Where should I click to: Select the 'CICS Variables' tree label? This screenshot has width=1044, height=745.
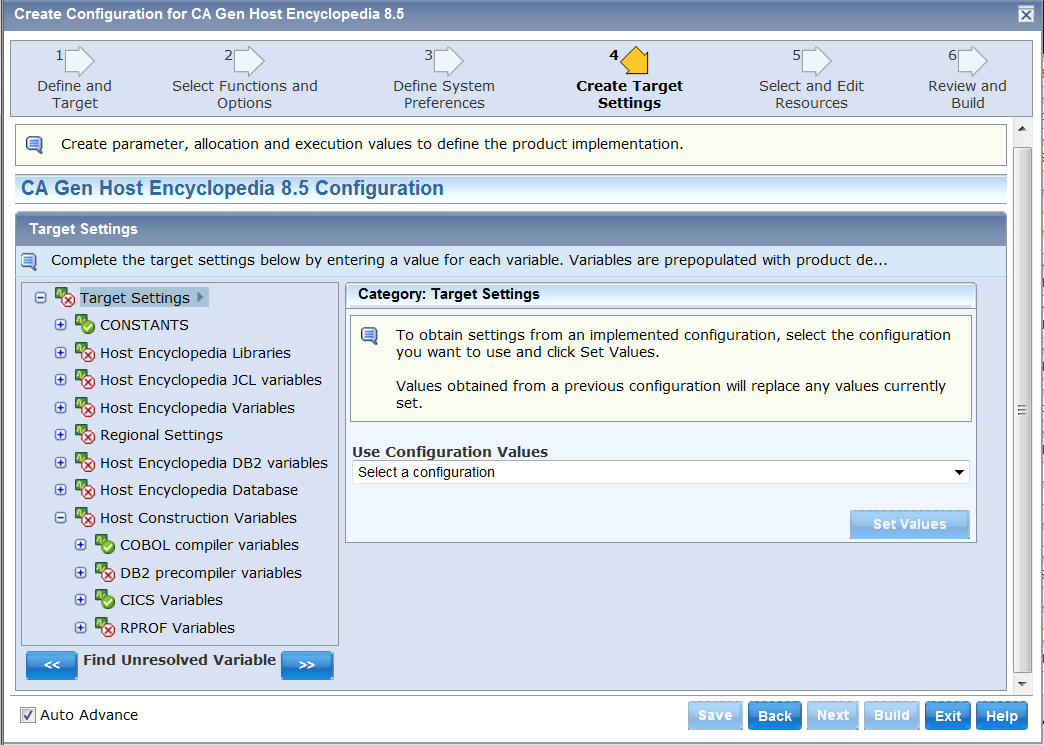[x=171, y=600]
